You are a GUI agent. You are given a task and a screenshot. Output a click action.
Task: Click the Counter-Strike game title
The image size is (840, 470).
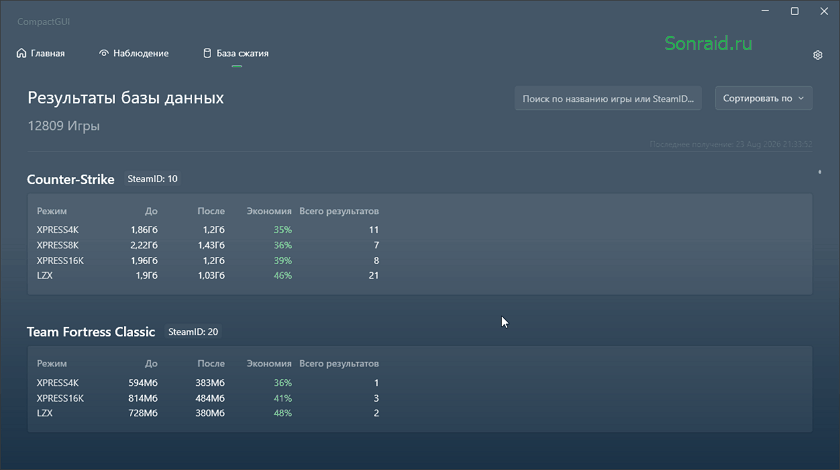point(71,180)
